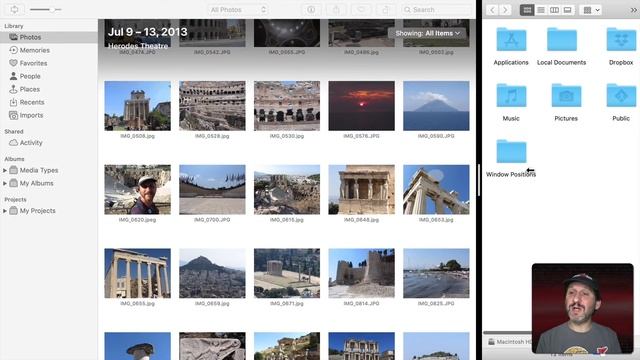The width and height of the screenshot is (640, 360).
Task: Open the Finder group-by dropdown
Action: click(x=591, y=10)
